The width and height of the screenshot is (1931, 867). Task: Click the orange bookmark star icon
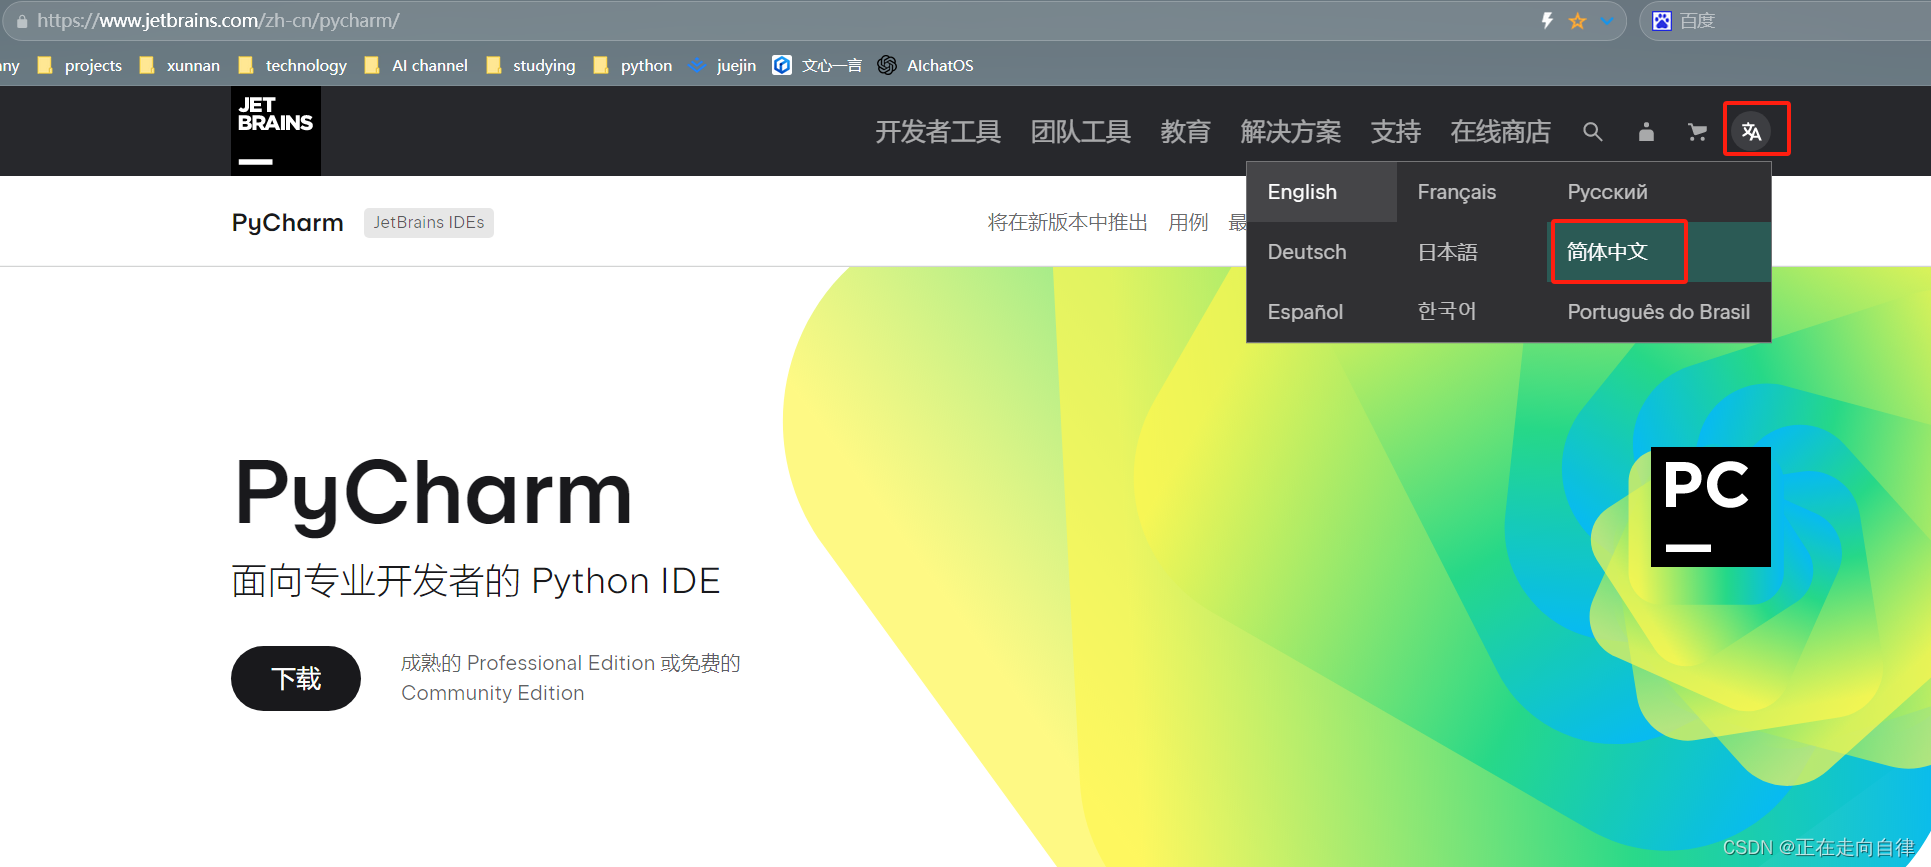(x=1577, y=21)
